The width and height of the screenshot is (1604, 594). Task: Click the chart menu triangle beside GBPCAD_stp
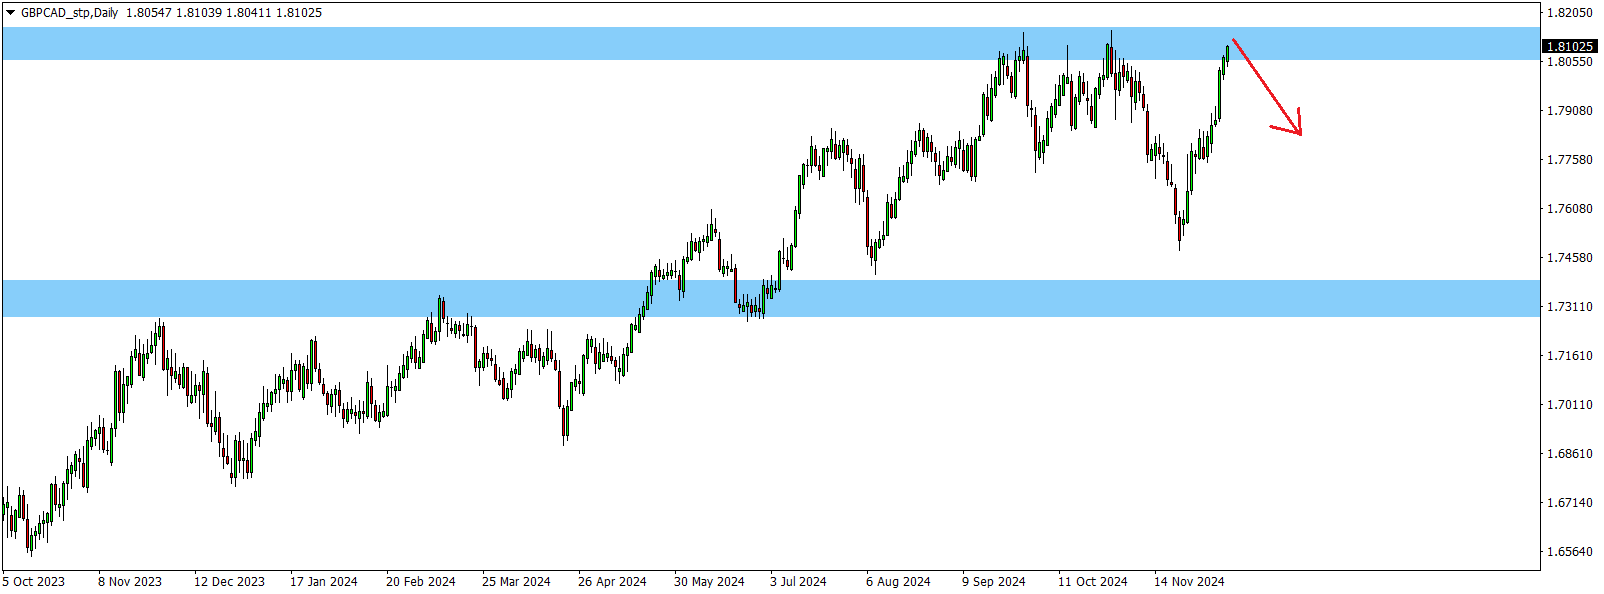click(x=11, y=13)
